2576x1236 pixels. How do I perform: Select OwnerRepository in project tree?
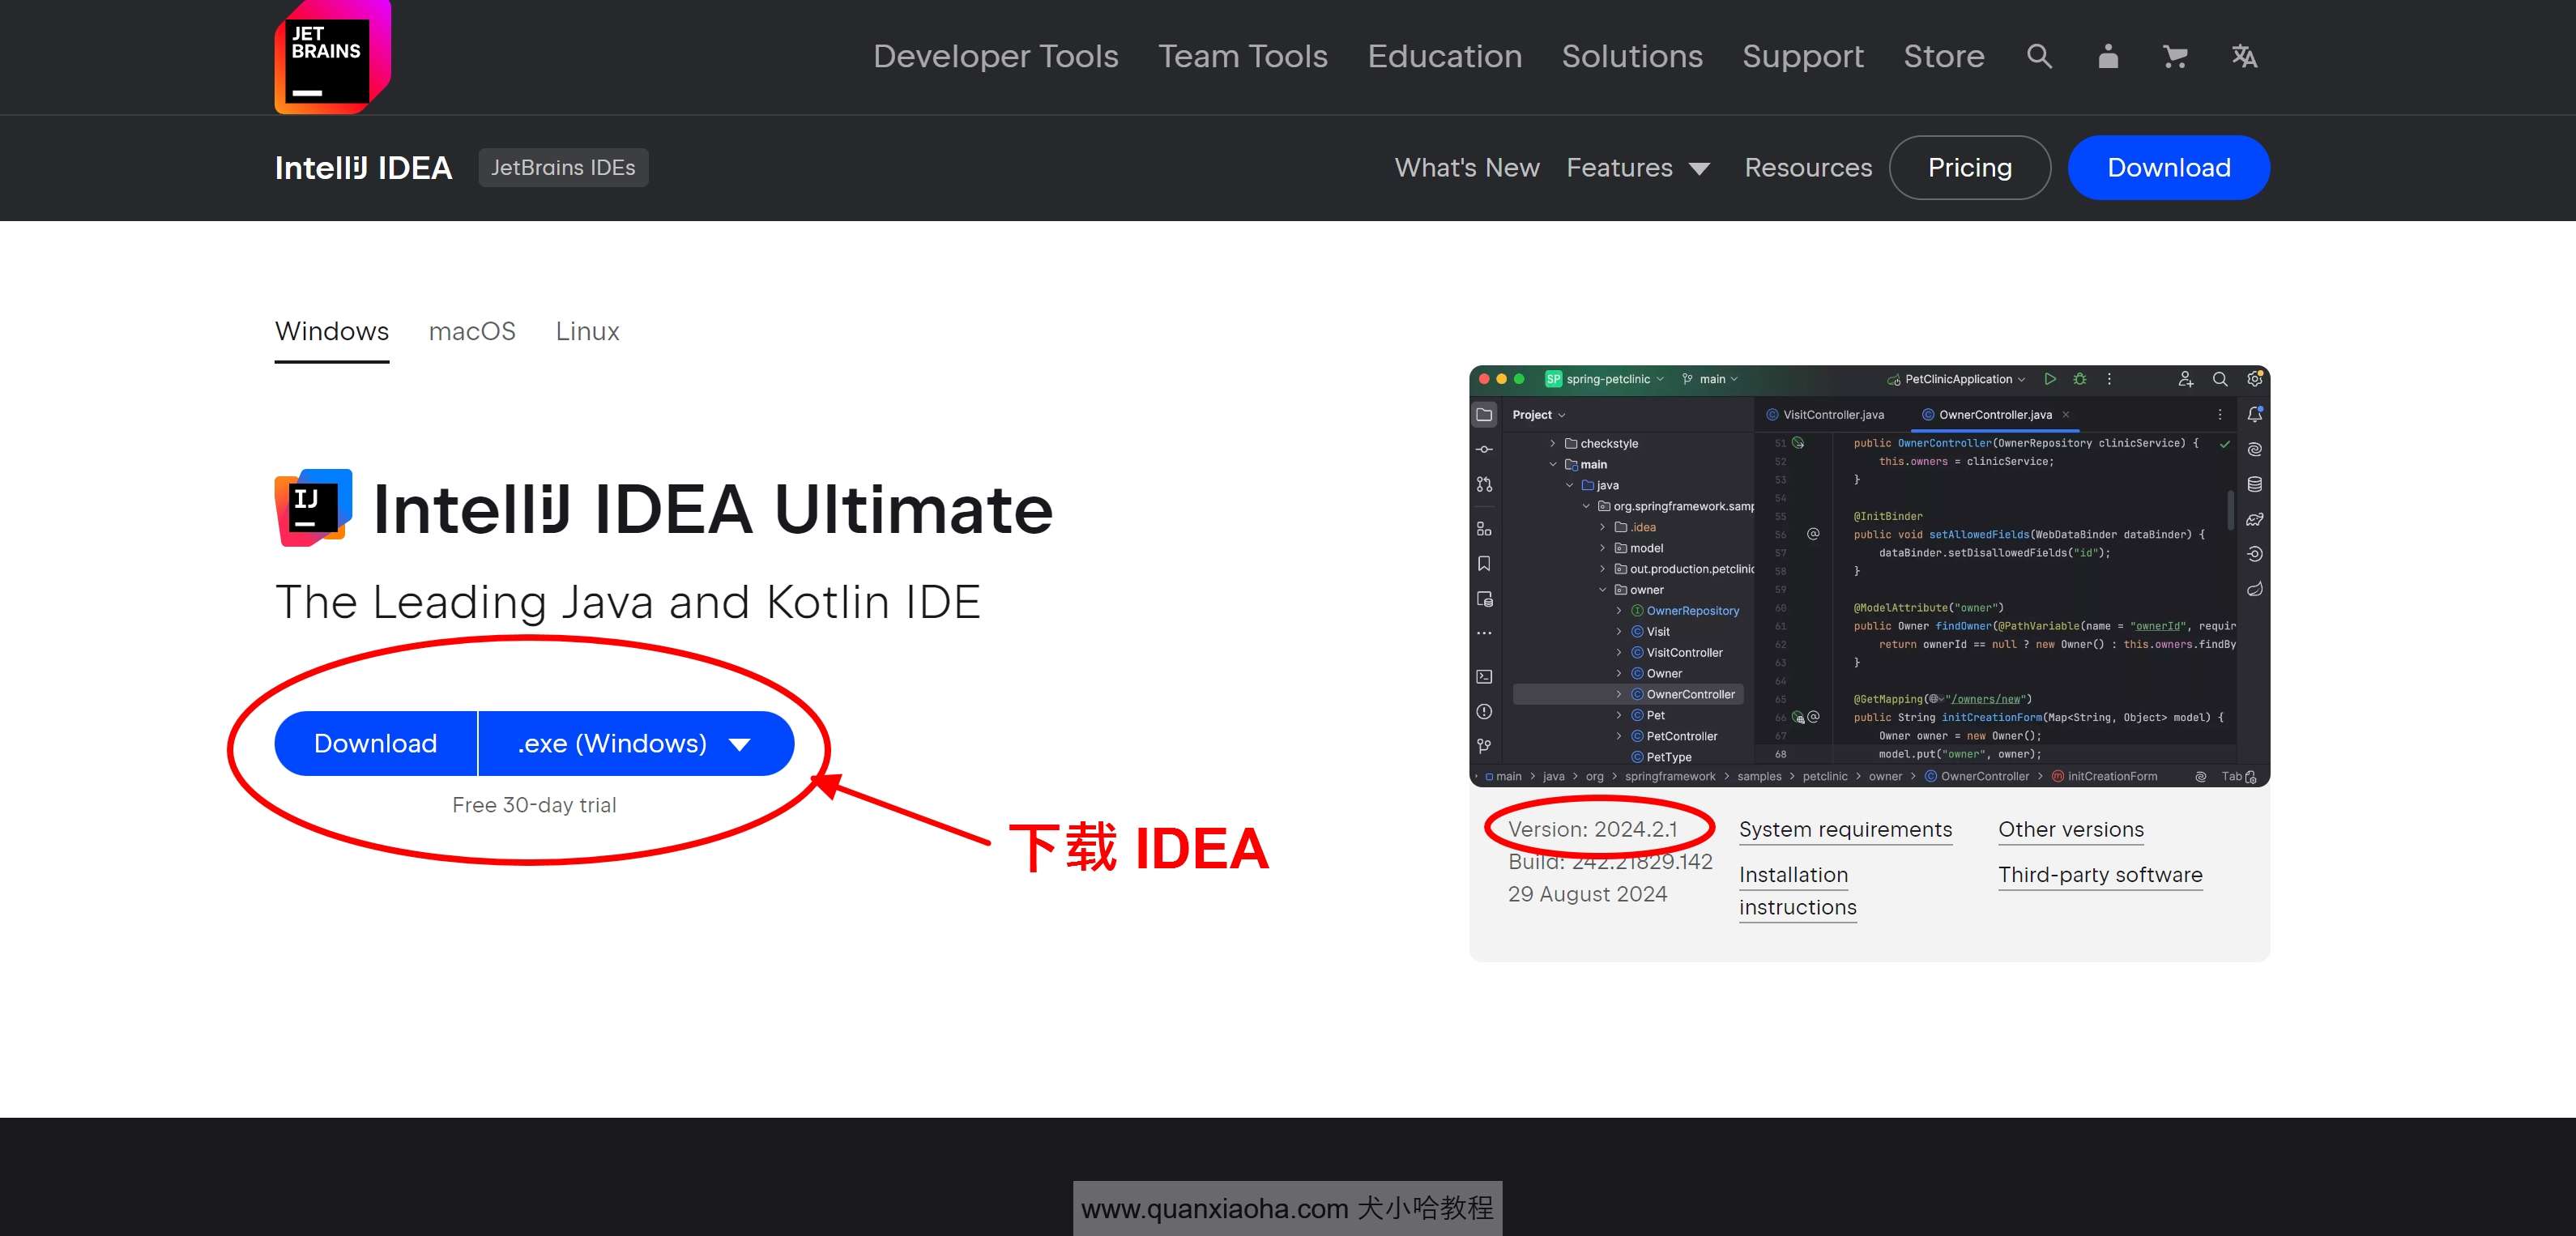[1692, 610]
